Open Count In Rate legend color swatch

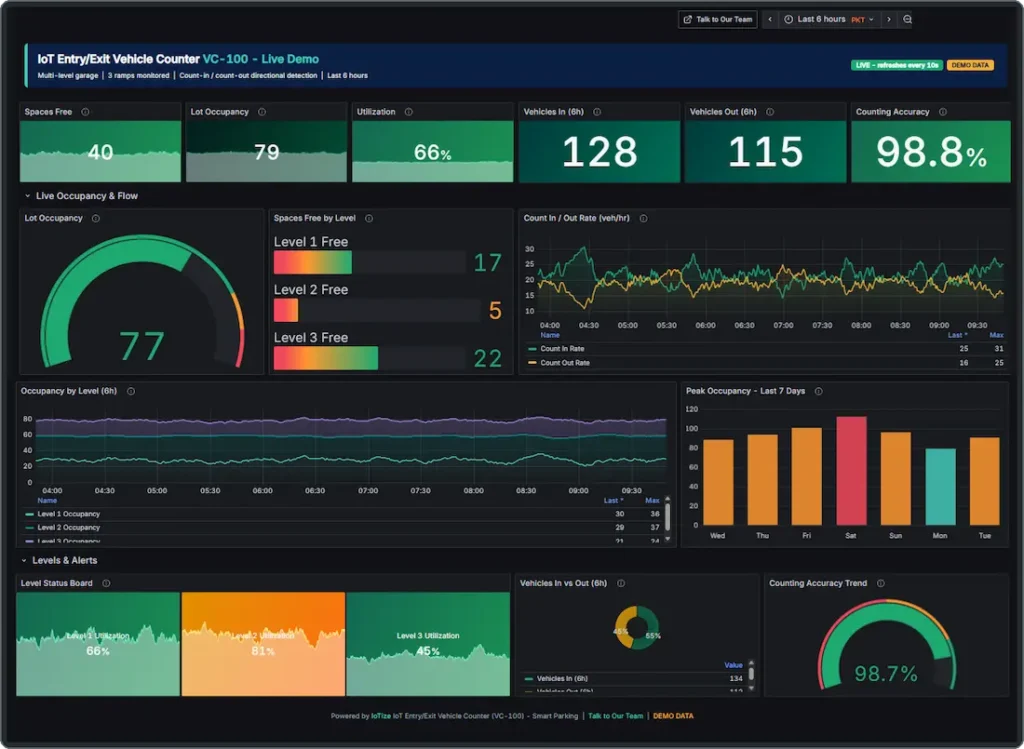coord(532,349)
